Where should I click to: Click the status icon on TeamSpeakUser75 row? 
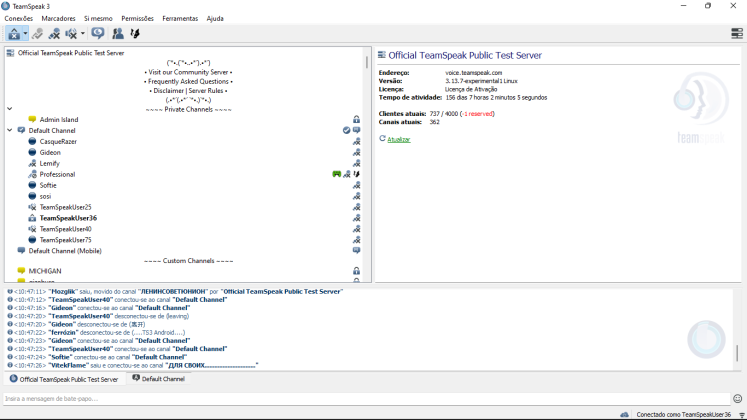356,240
